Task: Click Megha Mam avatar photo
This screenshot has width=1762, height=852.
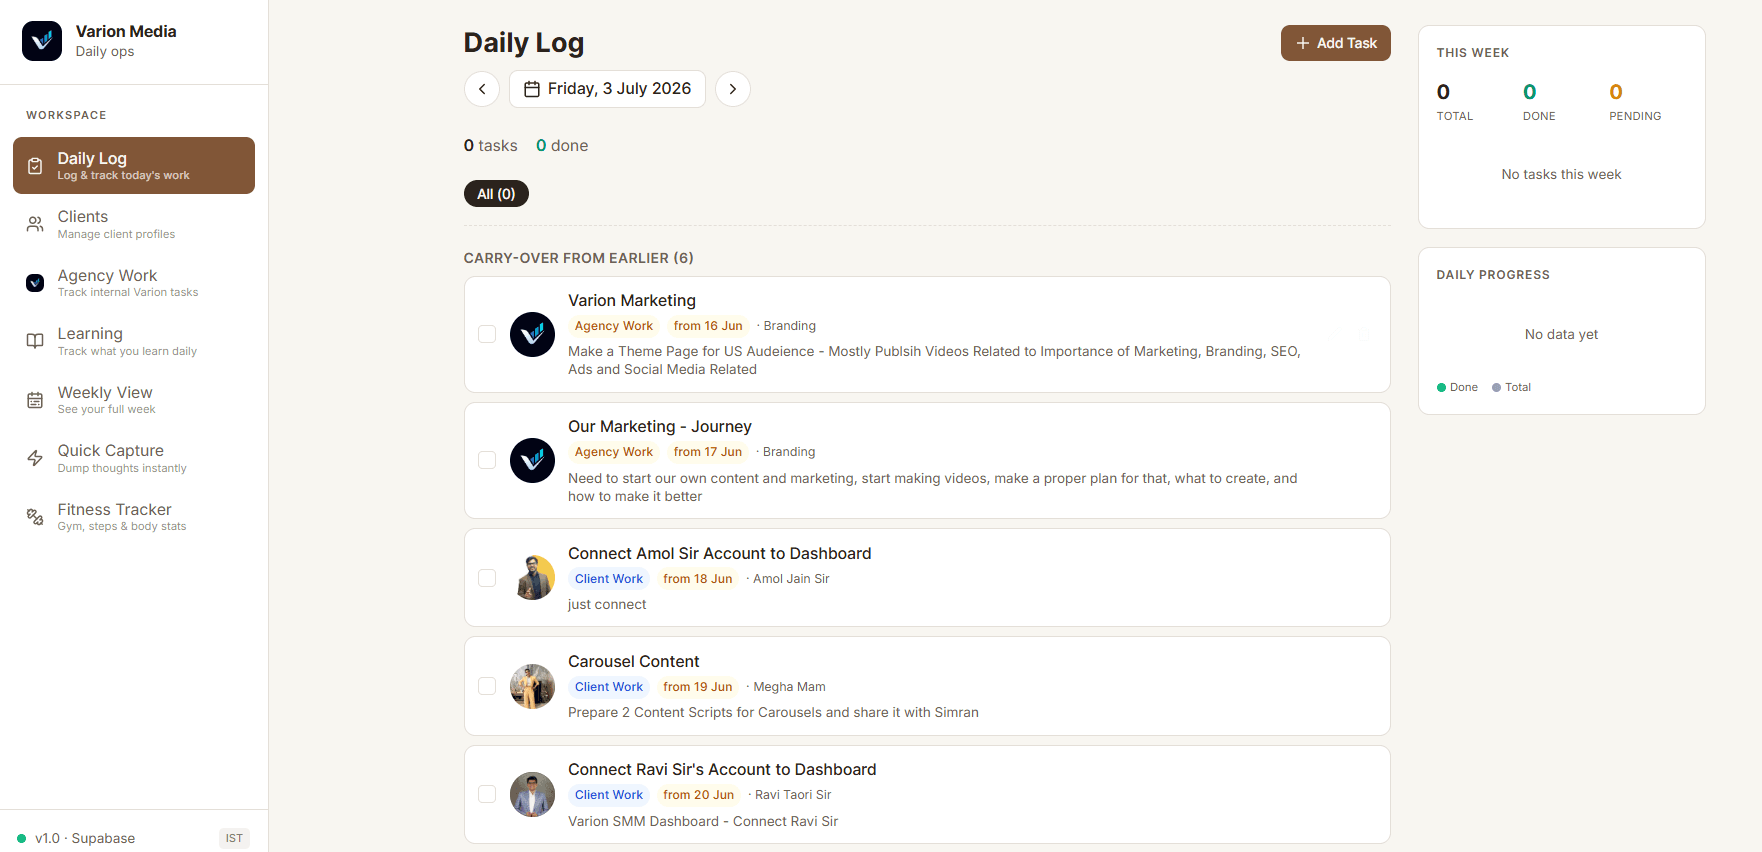Action: 532,686
